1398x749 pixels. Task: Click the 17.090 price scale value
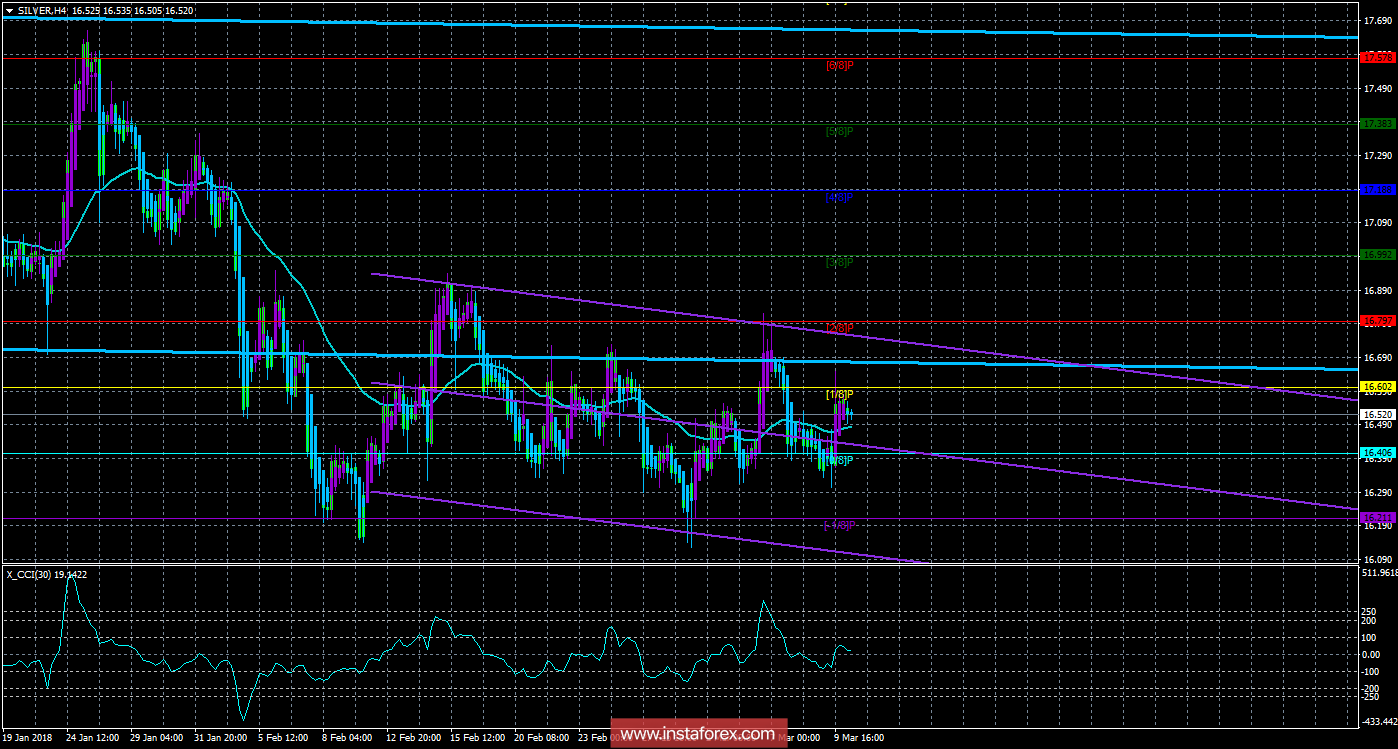click(1377, 223)
